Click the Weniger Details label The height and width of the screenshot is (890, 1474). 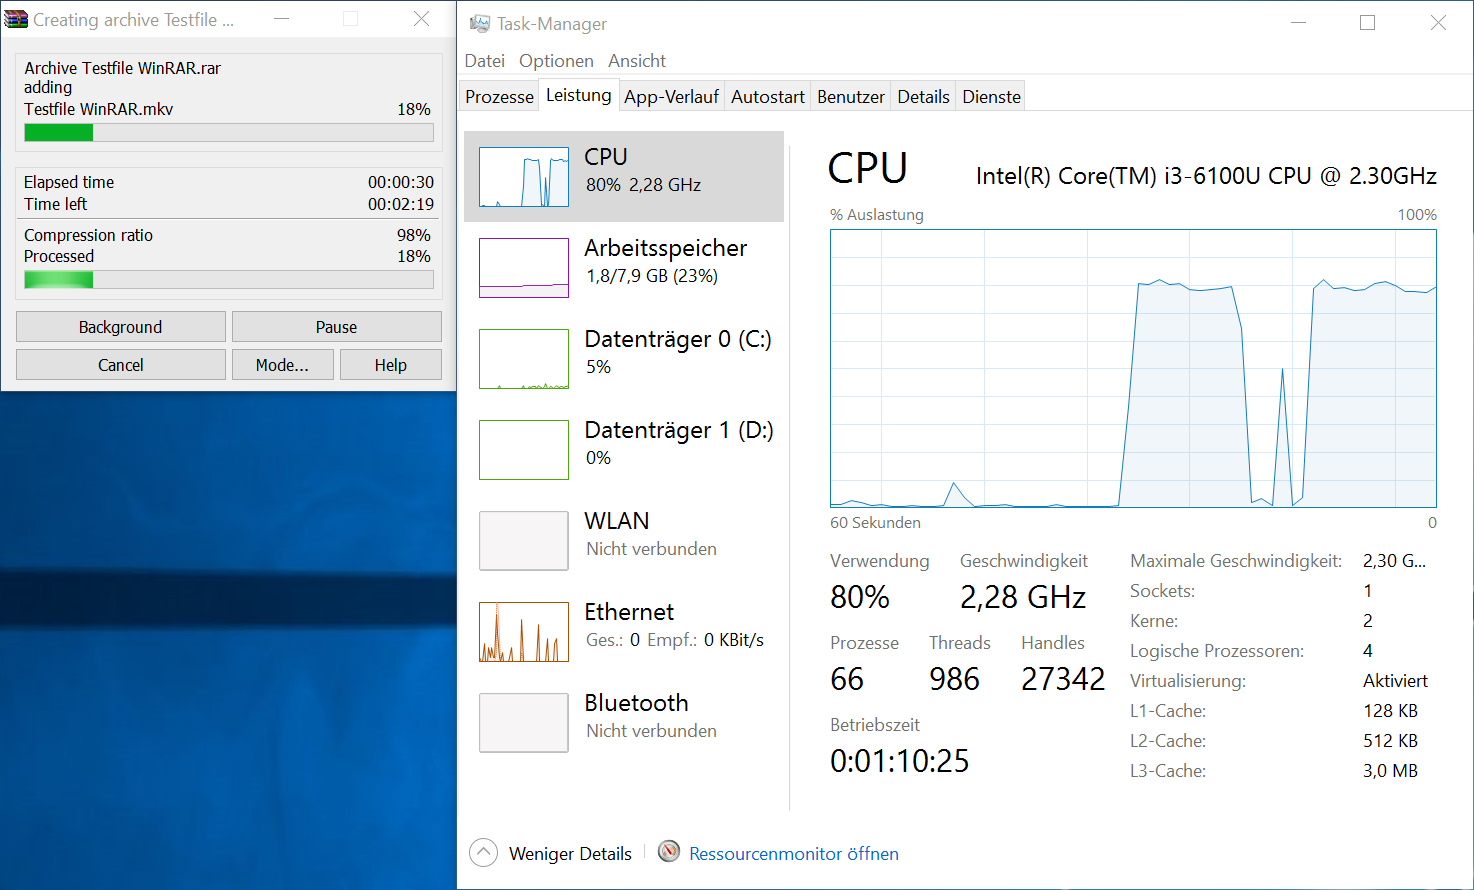570,854
